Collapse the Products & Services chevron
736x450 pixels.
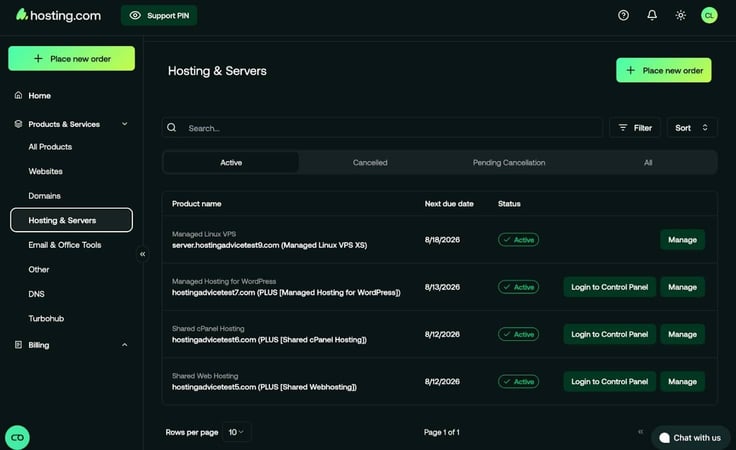[x=124, y=124]
